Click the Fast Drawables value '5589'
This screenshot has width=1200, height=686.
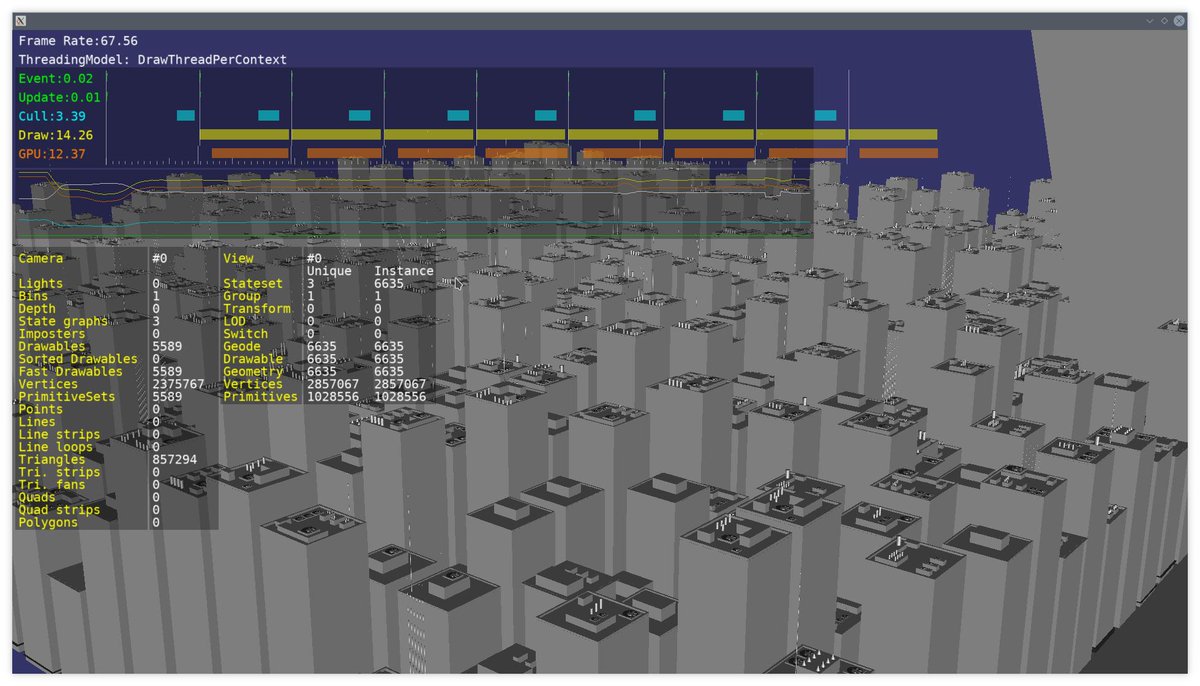coord(167,372)
